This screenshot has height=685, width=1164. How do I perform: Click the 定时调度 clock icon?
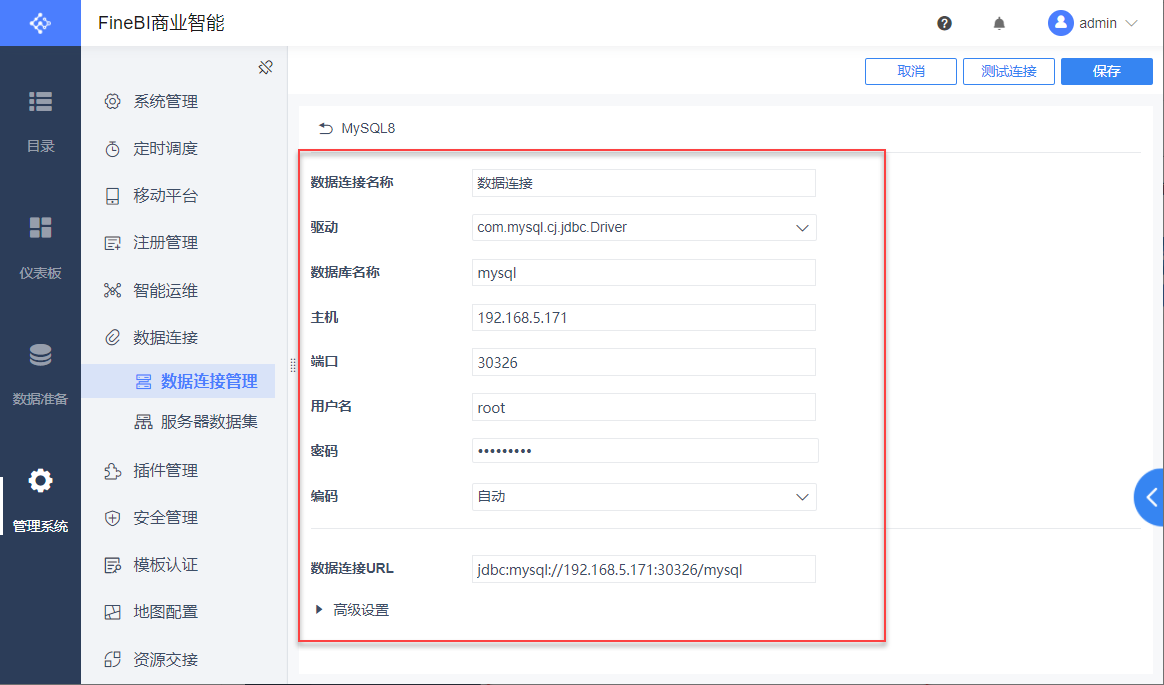coord(112,148)
